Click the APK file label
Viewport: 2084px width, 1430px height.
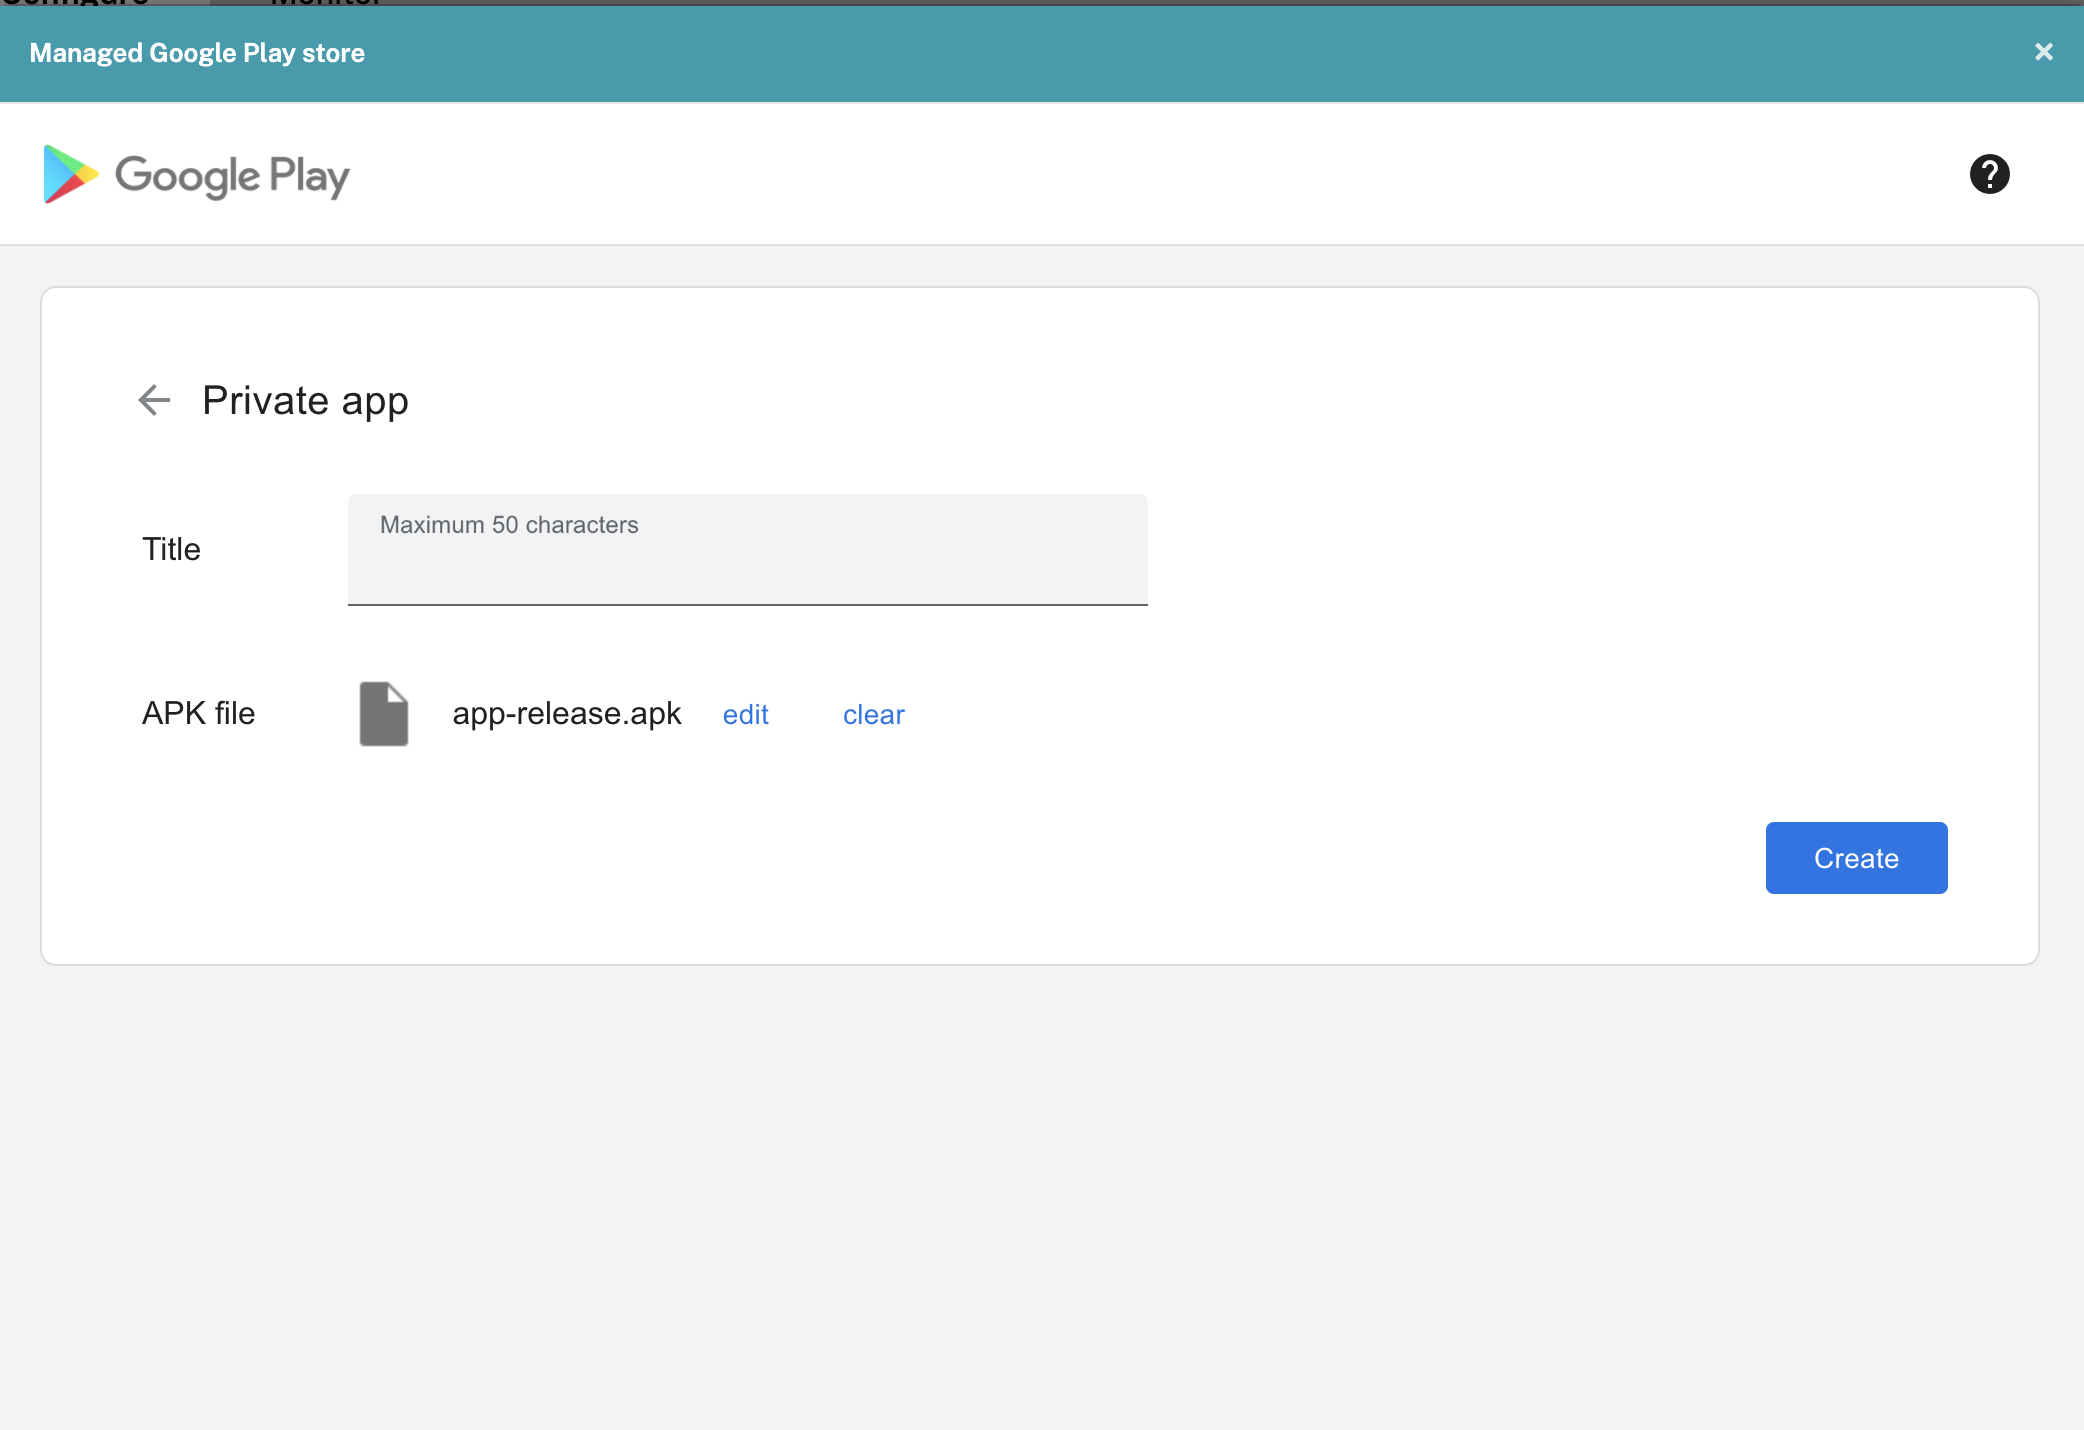198,713
